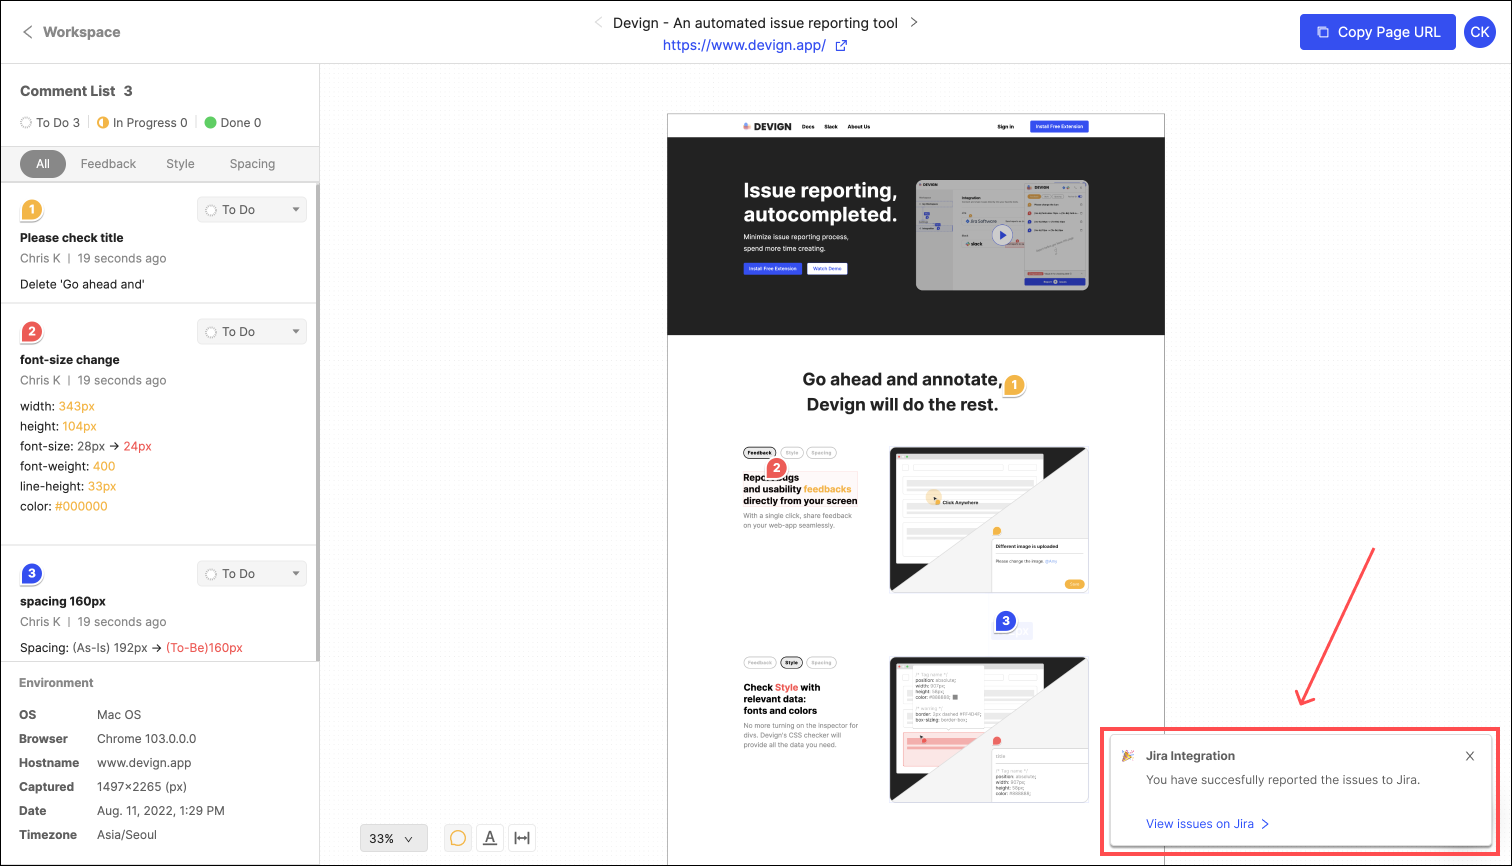Open the 33% zoom level dropdown
The width and height of the screenshot is (1512, 866).
(x=394, y=838)
